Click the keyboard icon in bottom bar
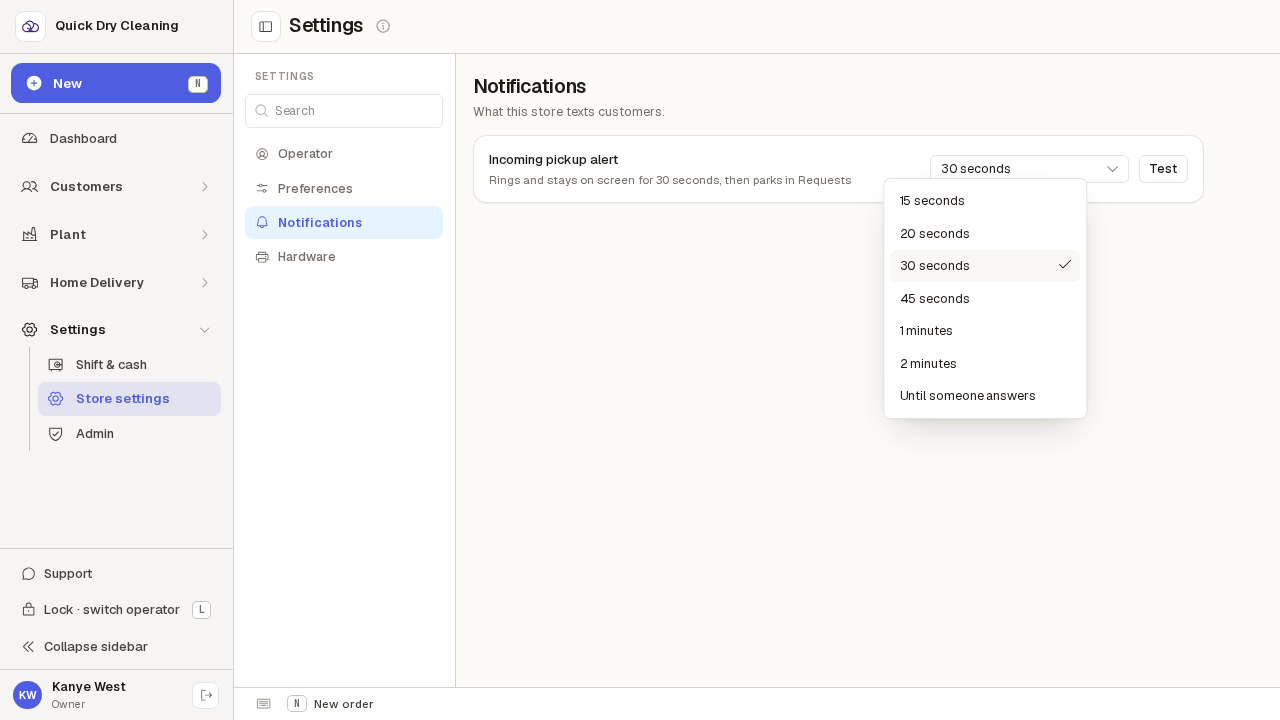 [264, 704]
